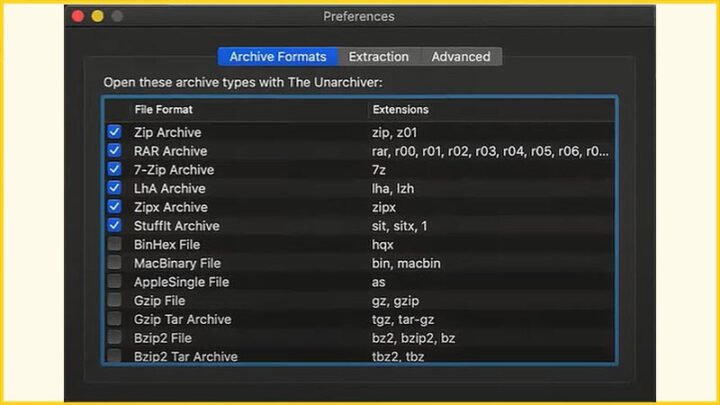The width and height of the screenshot is (720, 405).
Task: Click the 'hqx' extensions cell
Action: click(x=382, y=245)
